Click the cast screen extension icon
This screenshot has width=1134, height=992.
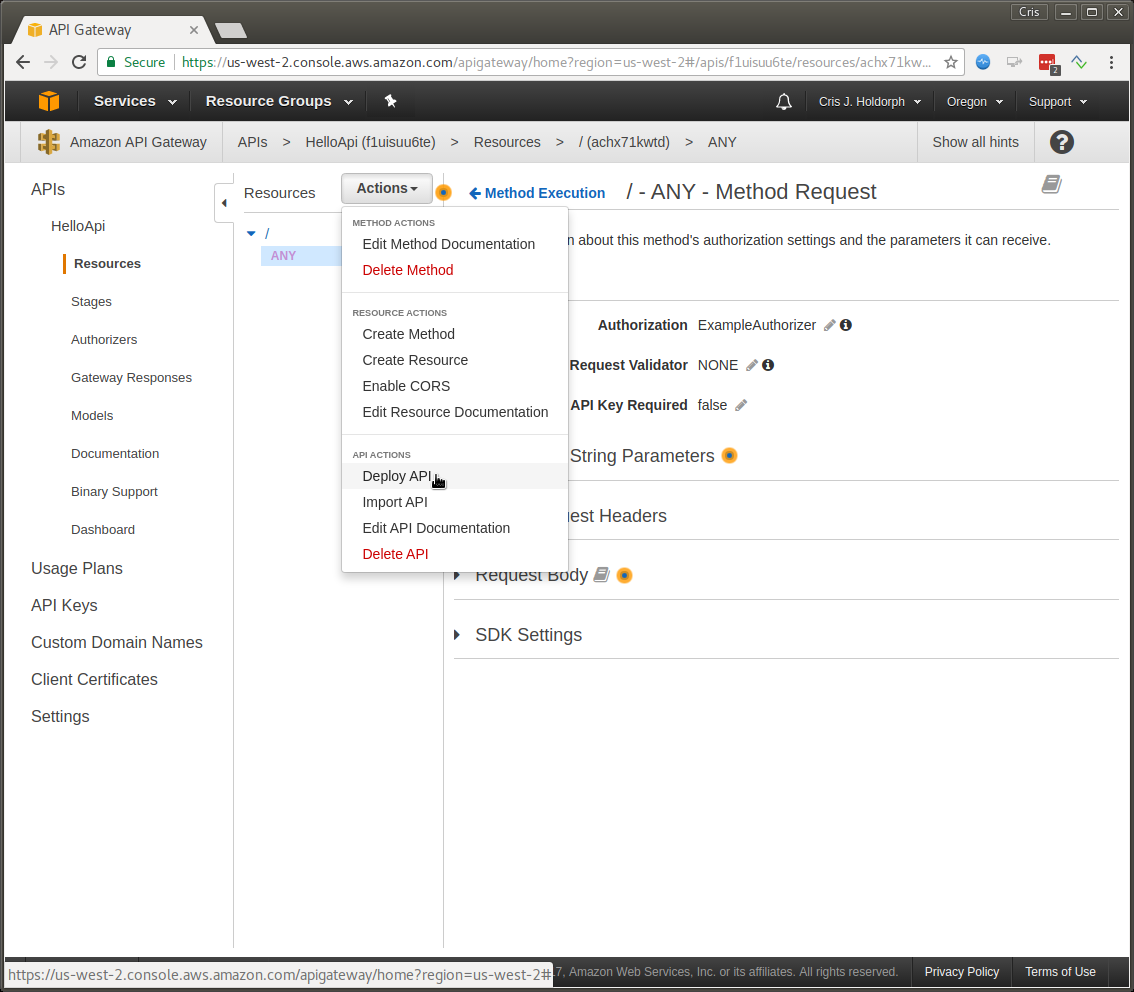[1015, 62]
